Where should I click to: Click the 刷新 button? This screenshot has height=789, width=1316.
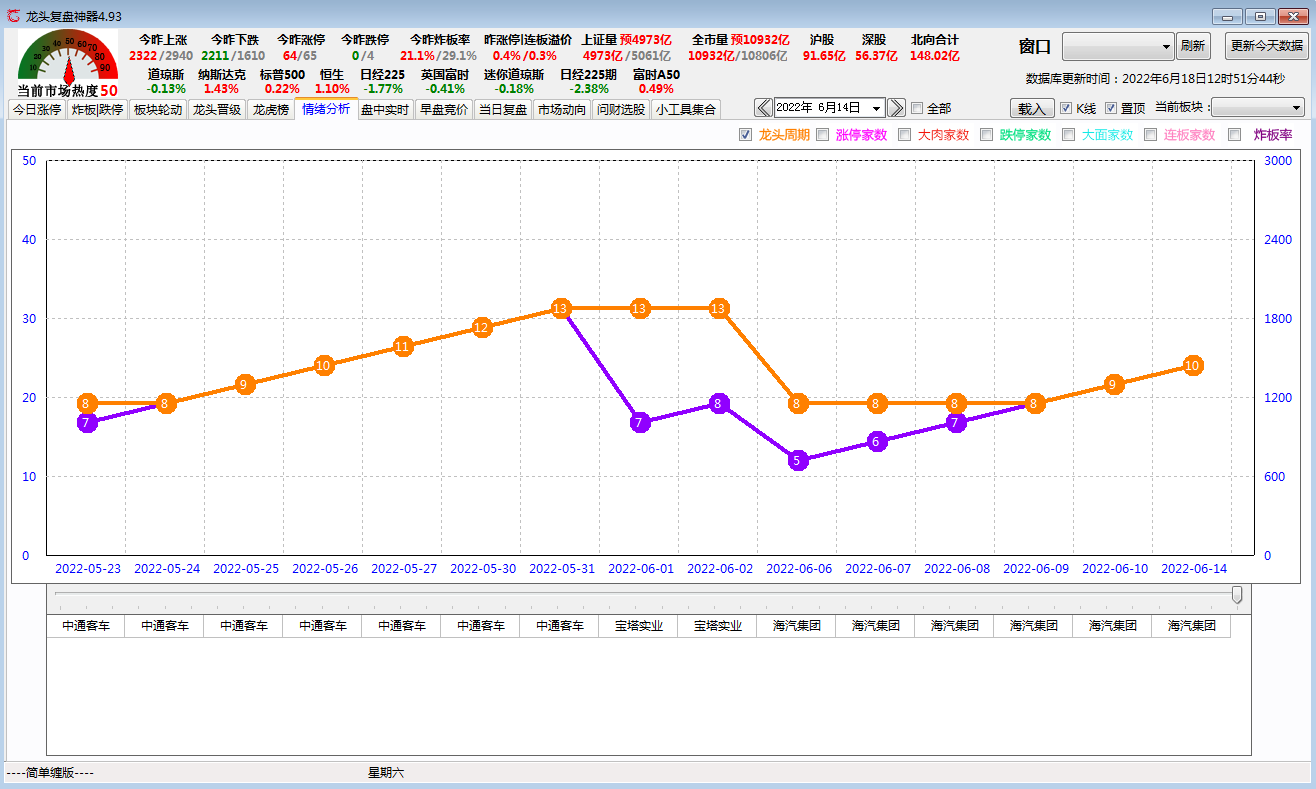1192,46
